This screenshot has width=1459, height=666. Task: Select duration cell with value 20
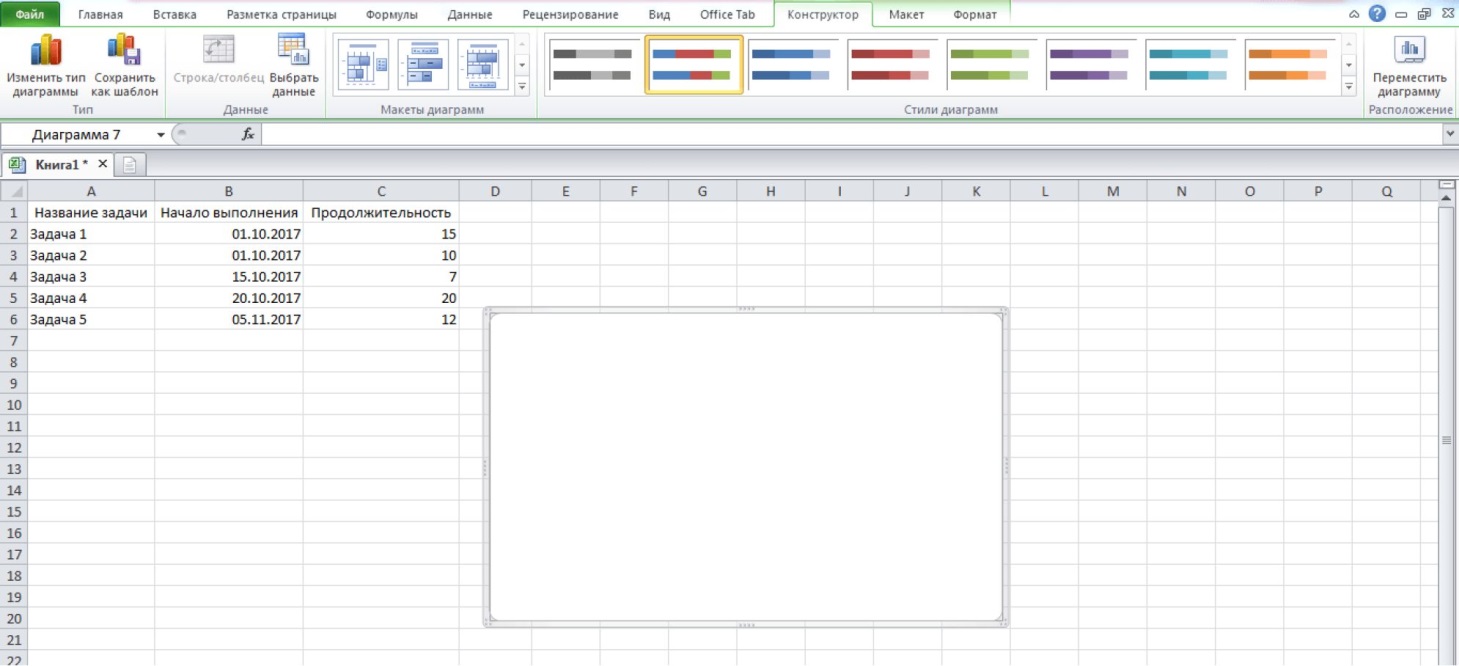381,298
